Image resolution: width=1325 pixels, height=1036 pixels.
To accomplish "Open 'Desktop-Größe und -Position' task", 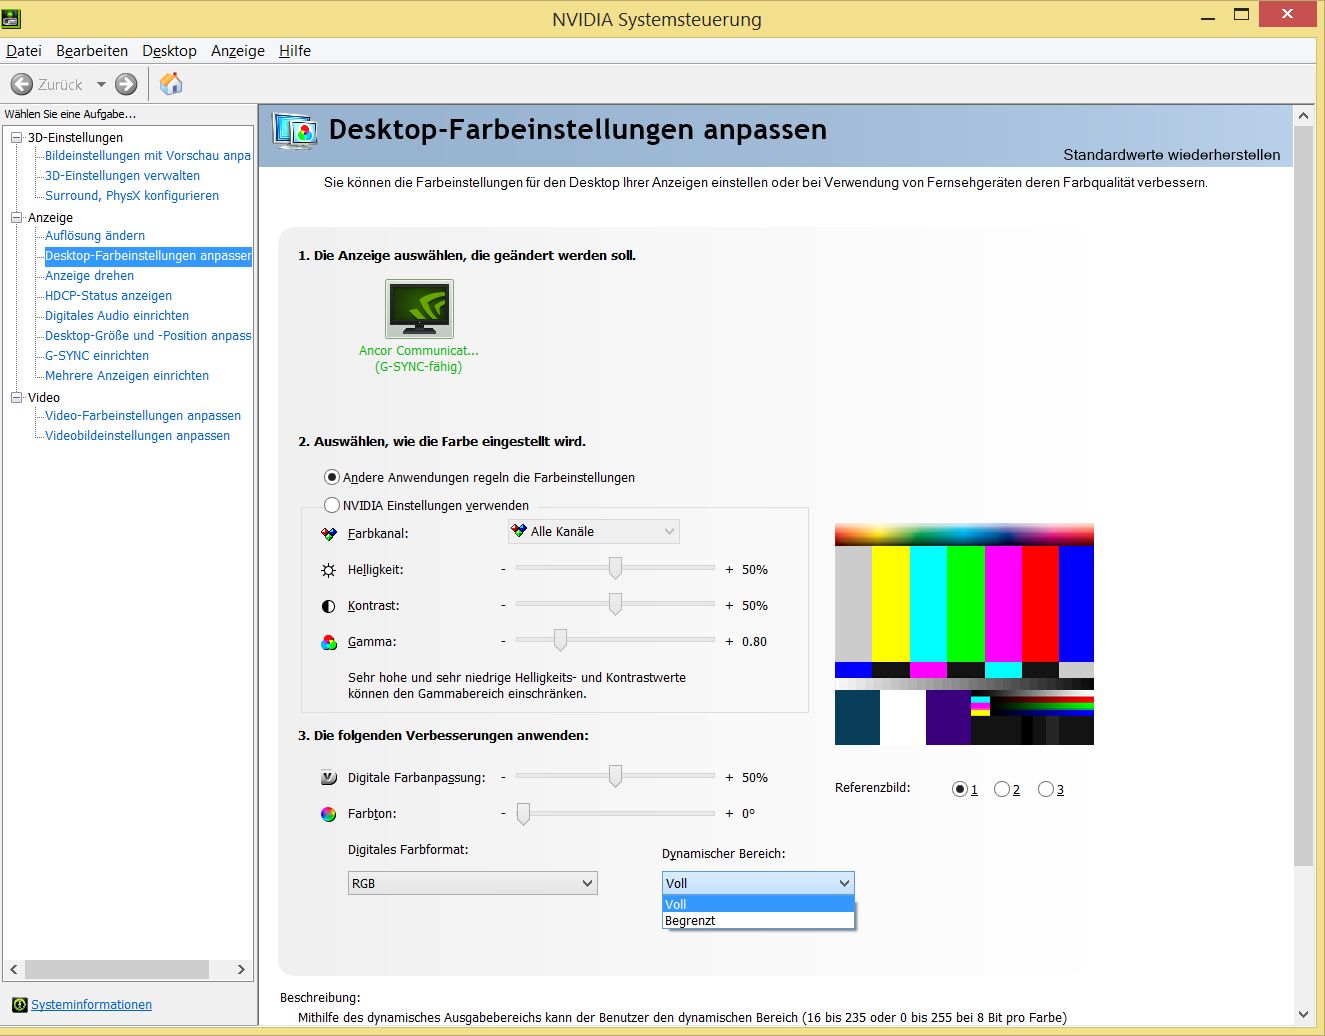I will click(148, 336).
